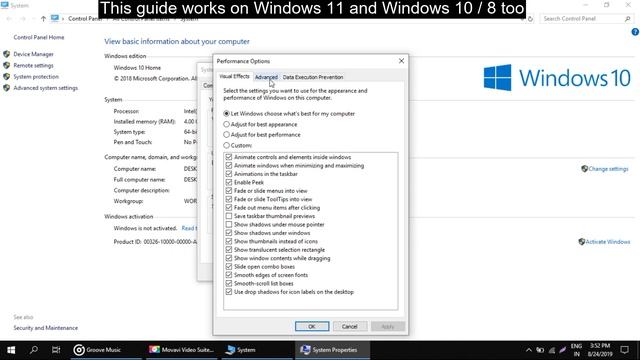The height and width of the screenshot is (360, 640).
Task: Toggle Show shadows under windows
Action: [x=229, y=233]
